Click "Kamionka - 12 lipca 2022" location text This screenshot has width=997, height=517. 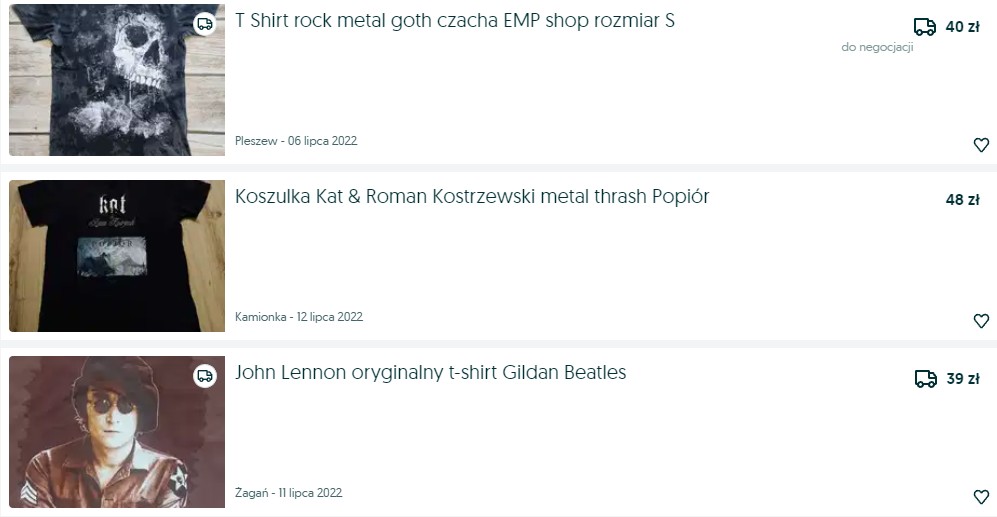[298, 317]
